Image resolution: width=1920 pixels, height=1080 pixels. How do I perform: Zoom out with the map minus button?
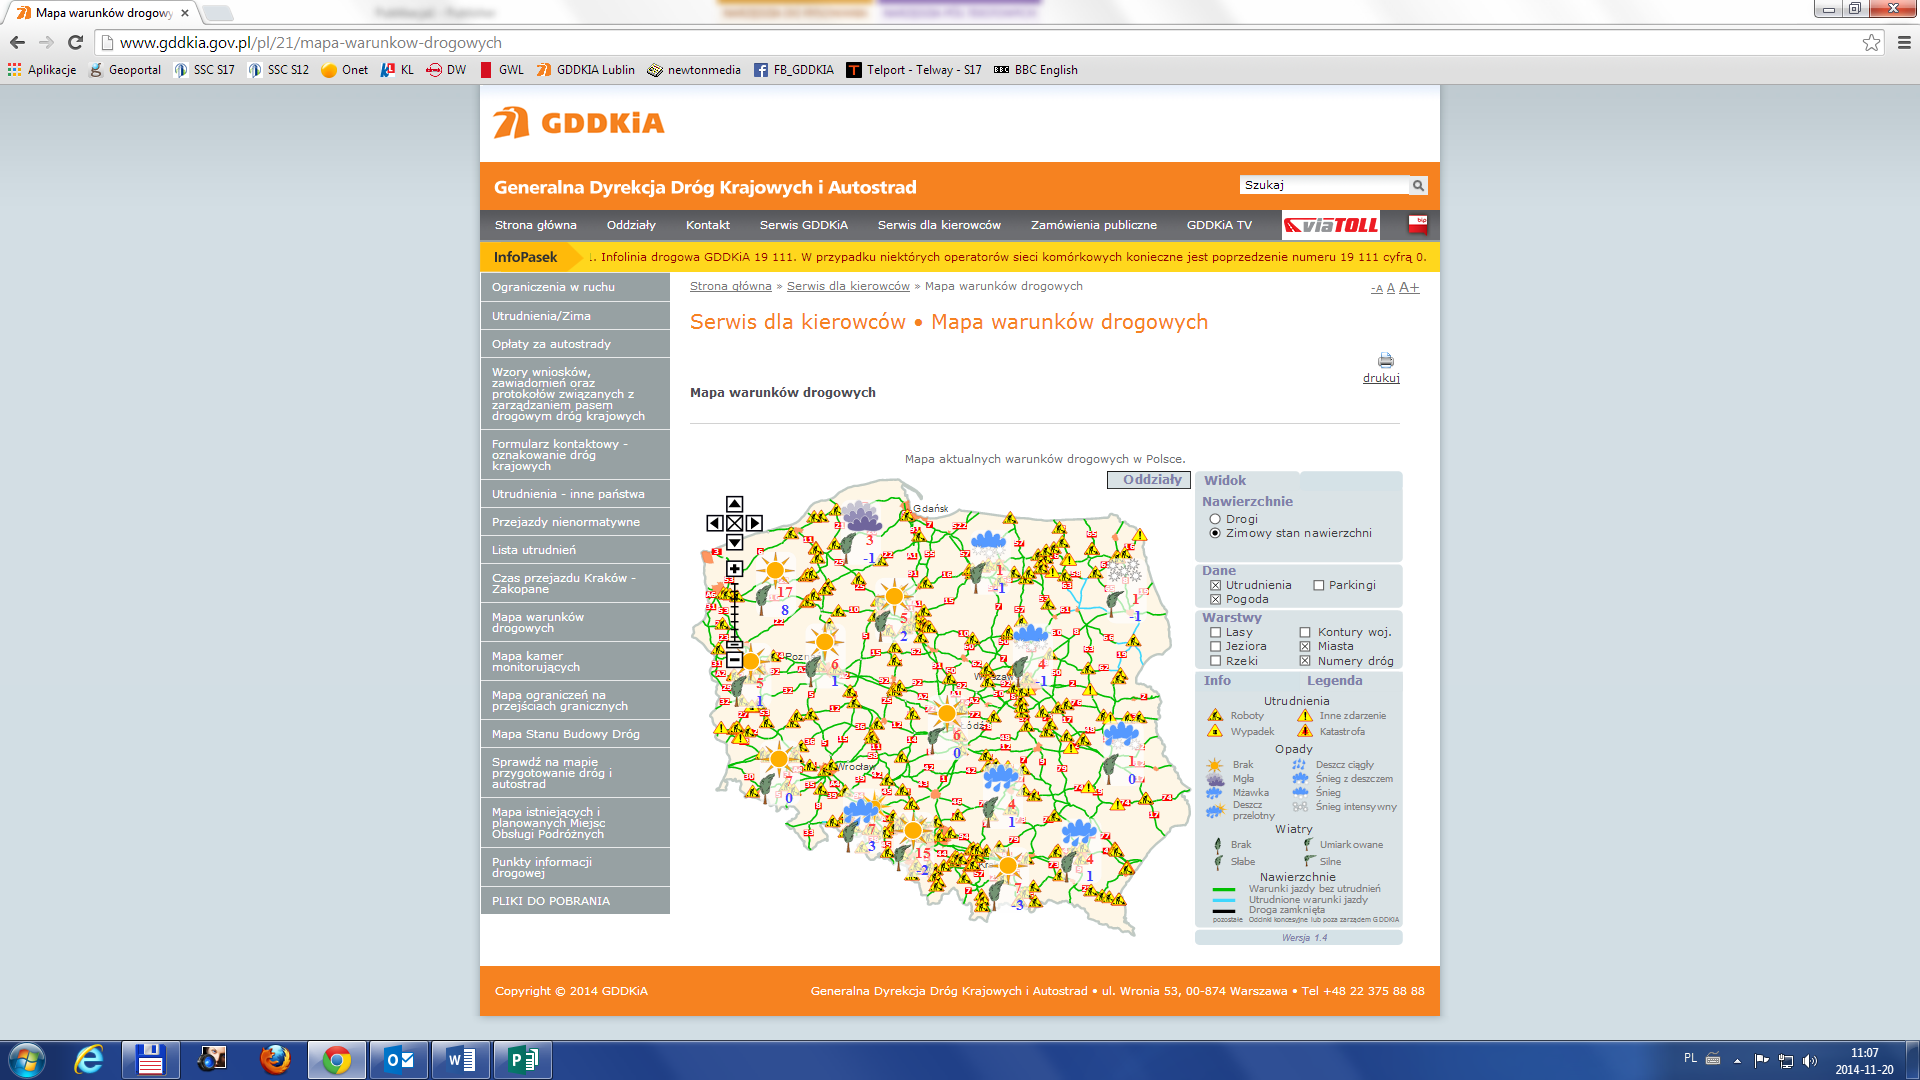click(x=734, y=660)
